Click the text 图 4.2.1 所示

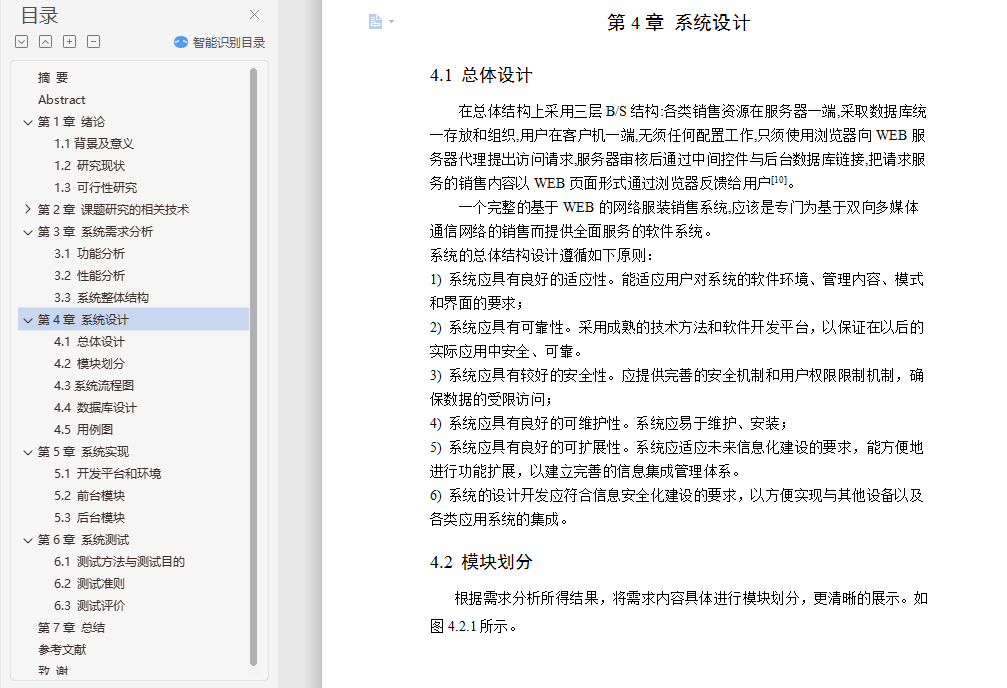click(x=473, y=626)
